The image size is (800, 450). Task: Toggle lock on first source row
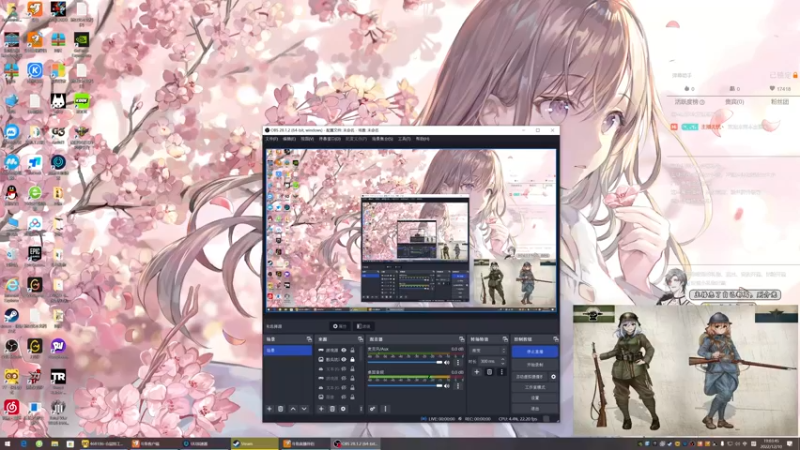352,351
